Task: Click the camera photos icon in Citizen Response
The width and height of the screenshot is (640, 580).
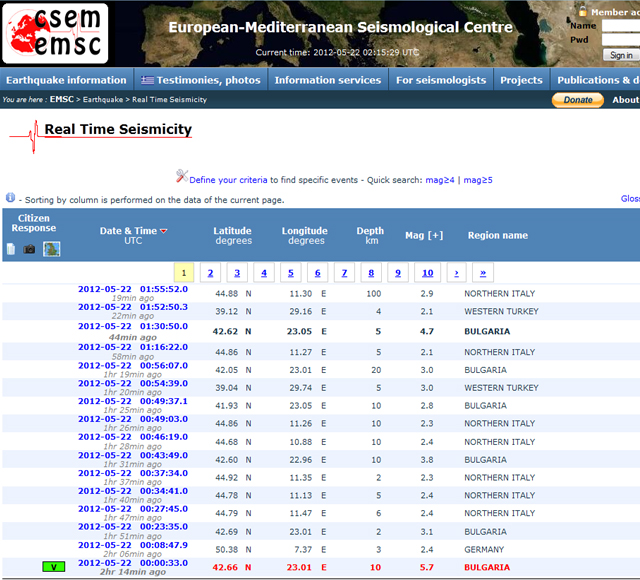Action: pos(30,249)
